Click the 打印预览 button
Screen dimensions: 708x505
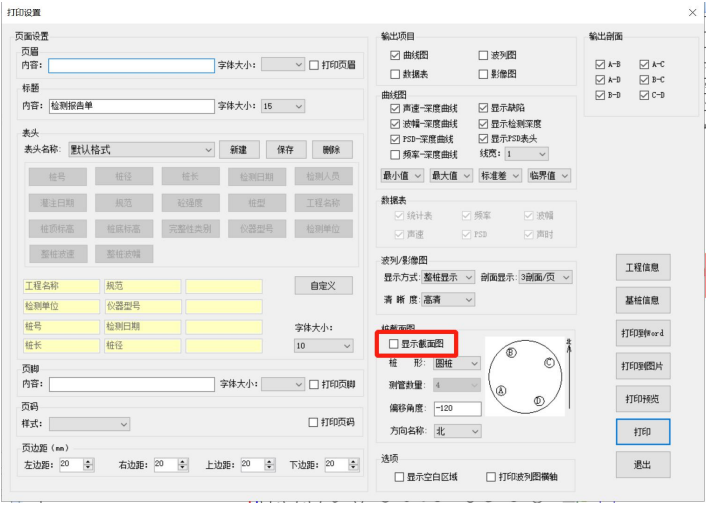641,399
